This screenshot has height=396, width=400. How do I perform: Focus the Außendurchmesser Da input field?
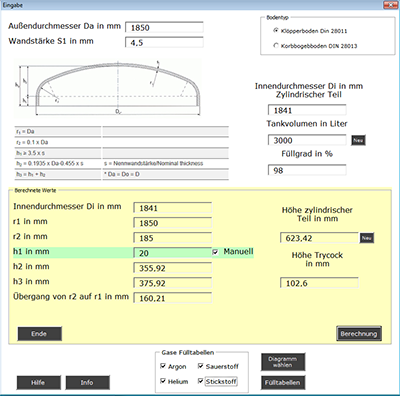[x=164, y=27]
